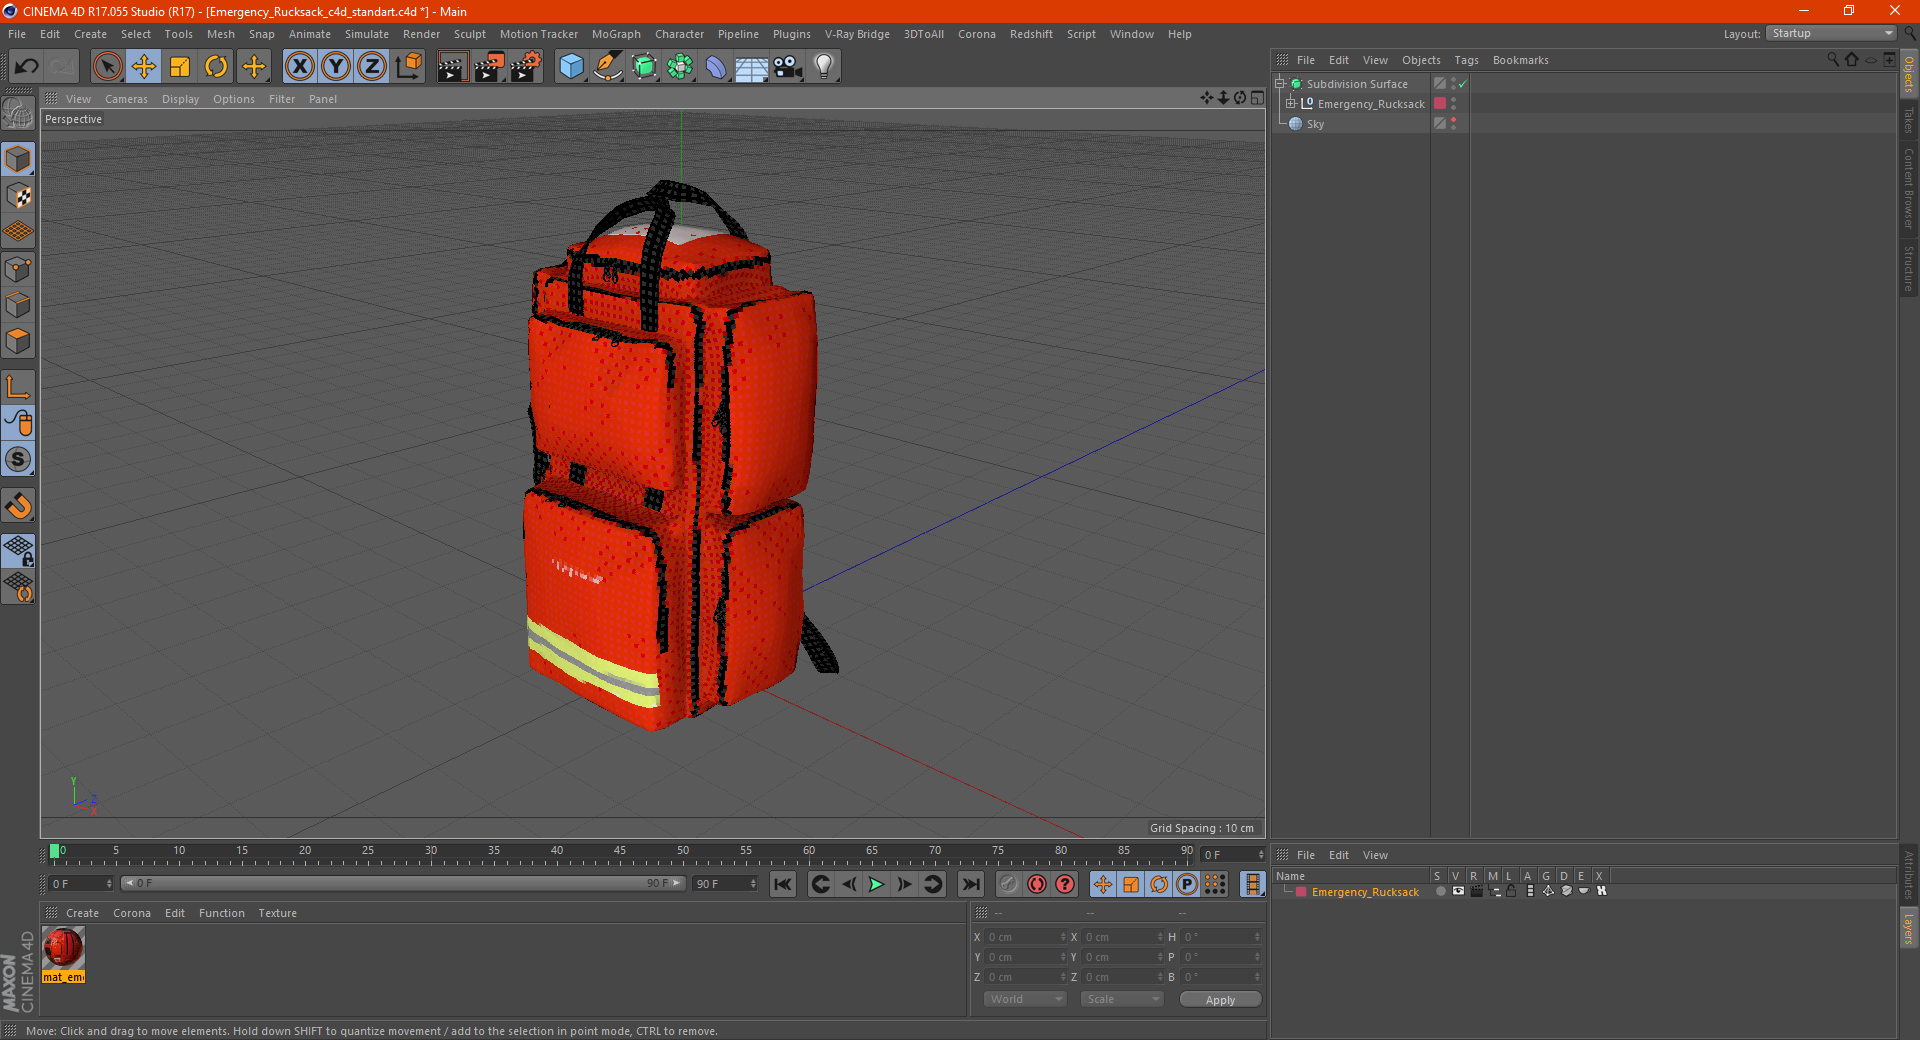Viewport: 1920px width, 1040px height.
Task: Add a Cube primitive object
Action: (571, 67)
